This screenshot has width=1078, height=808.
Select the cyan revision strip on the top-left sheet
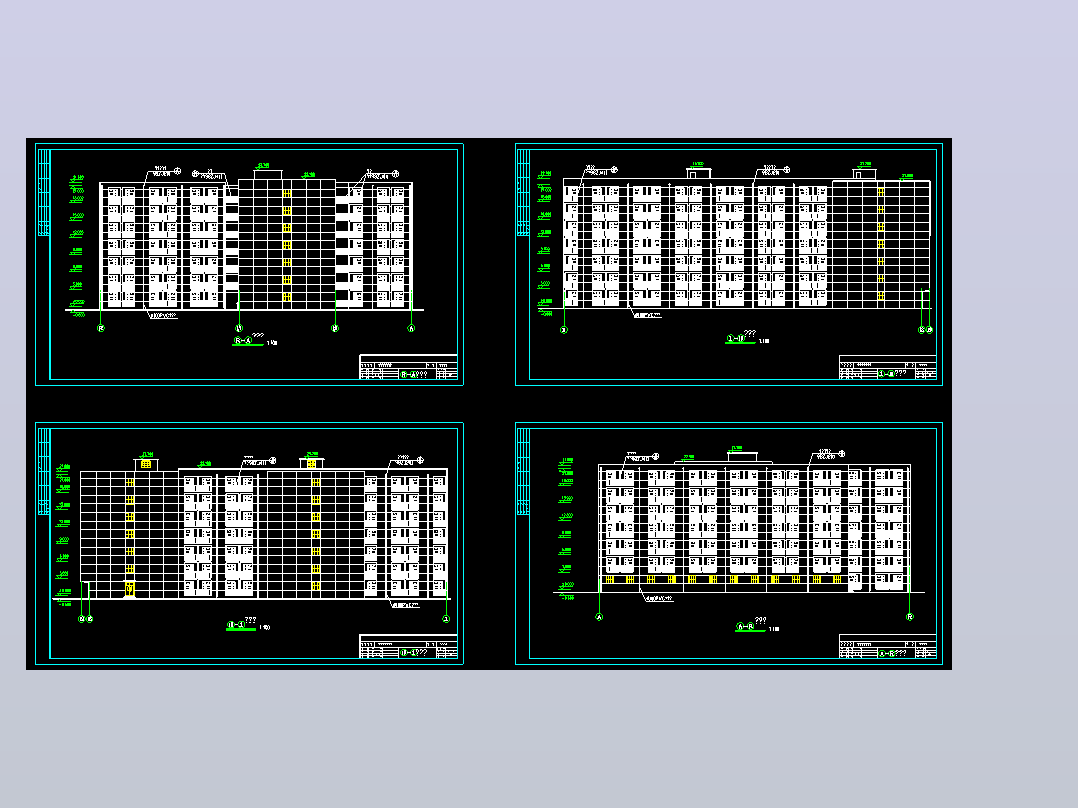pyautogui.click(x=43, y=193)
